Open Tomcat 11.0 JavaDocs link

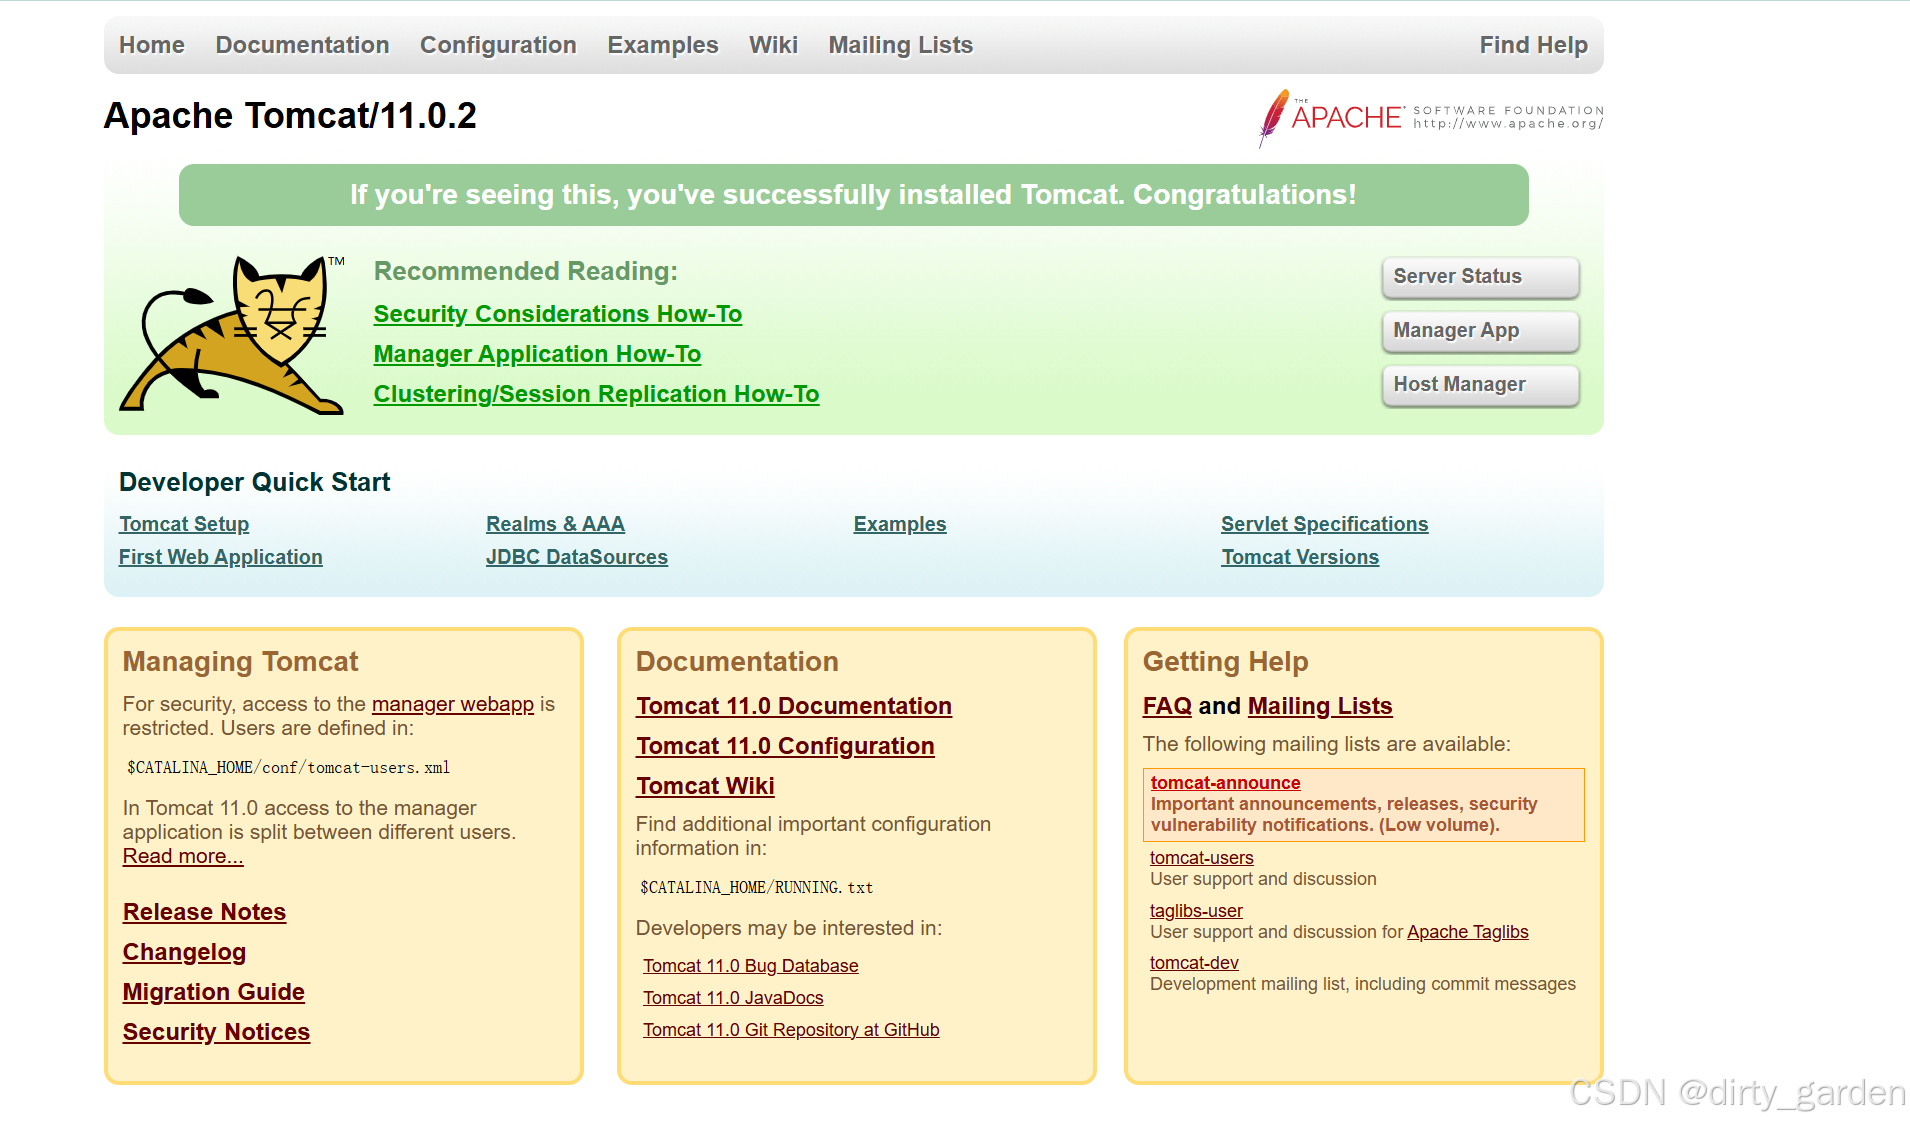point(733,998)
